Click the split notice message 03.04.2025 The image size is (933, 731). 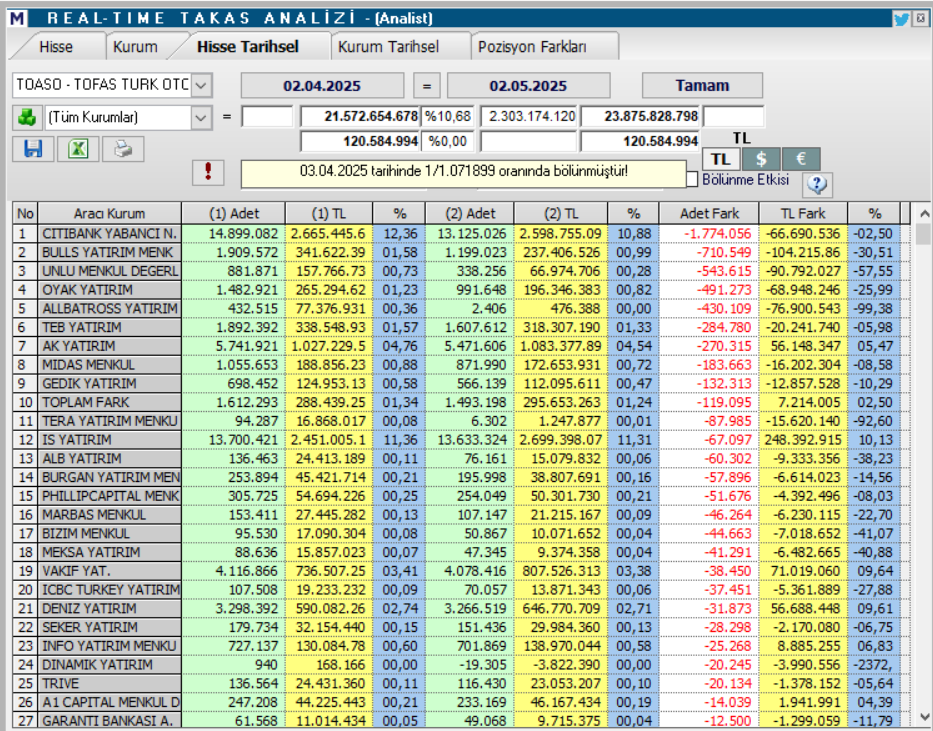464,172
